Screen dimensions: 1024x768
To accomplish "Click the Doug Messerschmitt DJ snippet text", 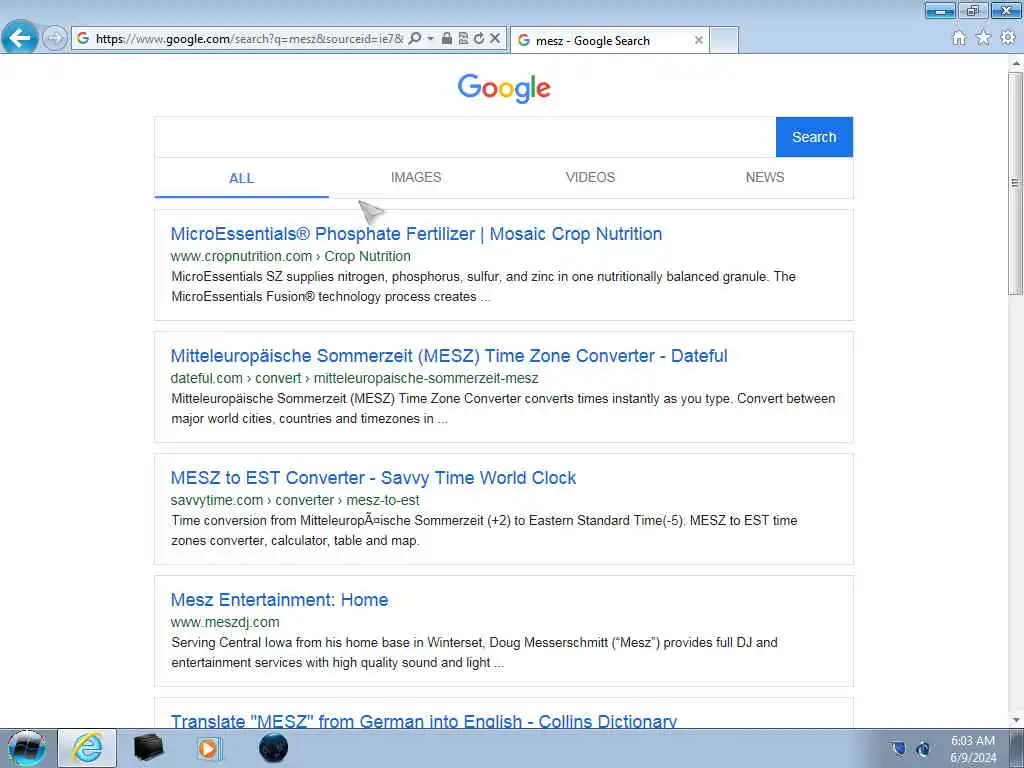I will pyautogui.click(x=474, y=652).
